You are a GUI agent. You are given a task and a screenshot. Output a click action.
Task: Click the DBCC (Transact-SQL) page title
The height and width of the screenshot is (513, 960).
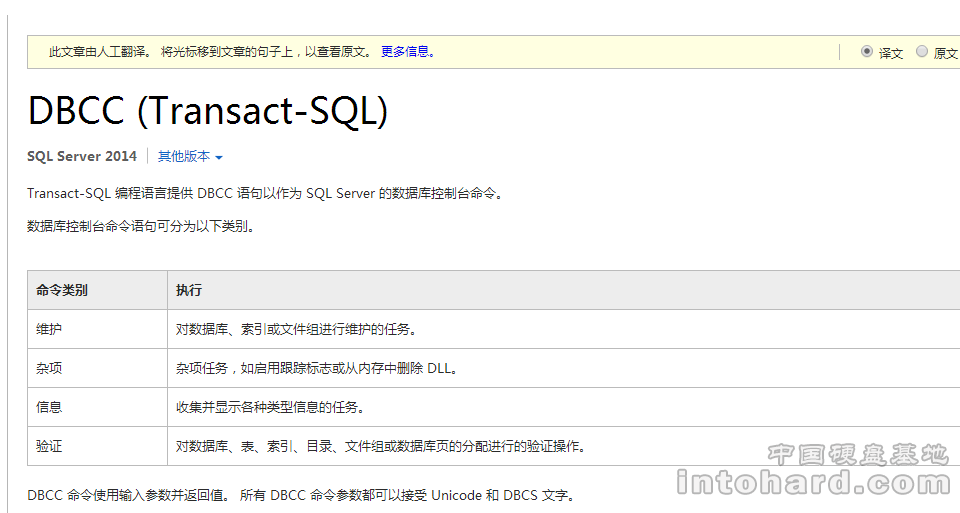click(x=208, y=110)
